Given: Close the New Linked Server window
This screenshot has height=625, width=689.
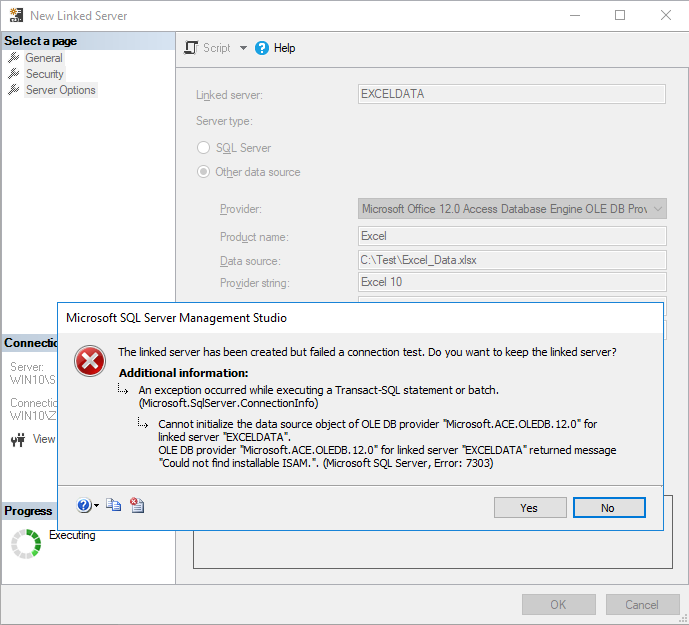Looking at the screenshot, I should coord(666,15).
